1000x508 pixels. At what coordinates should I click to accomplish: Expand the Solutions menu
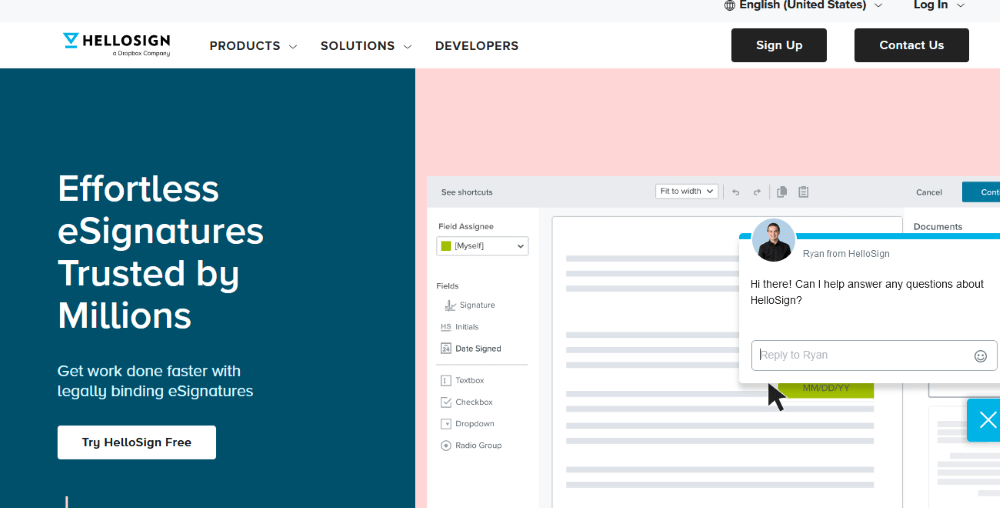pos(365,46)
